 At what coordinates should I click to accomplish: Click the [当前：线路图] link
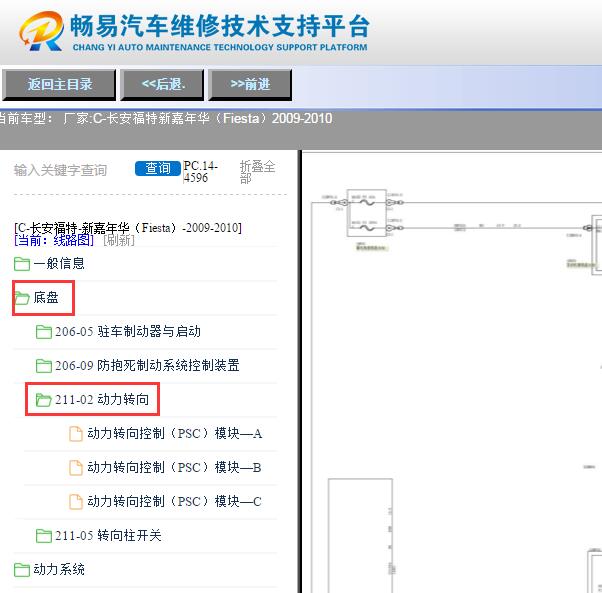54,240
